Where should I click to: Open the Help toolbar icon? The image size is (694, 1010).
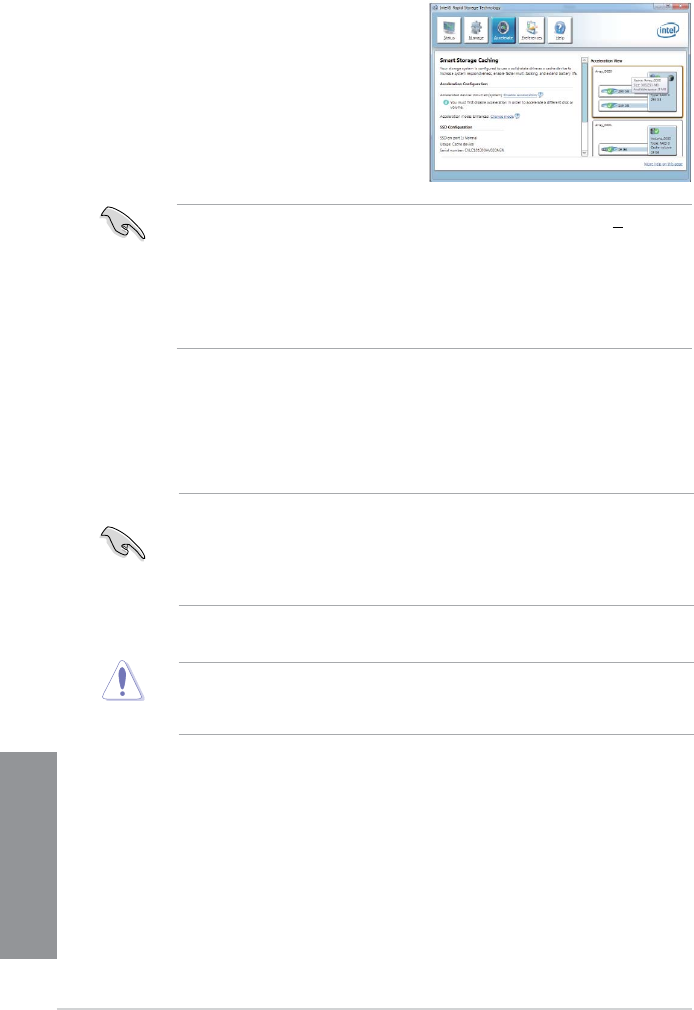tap(560, 30)
